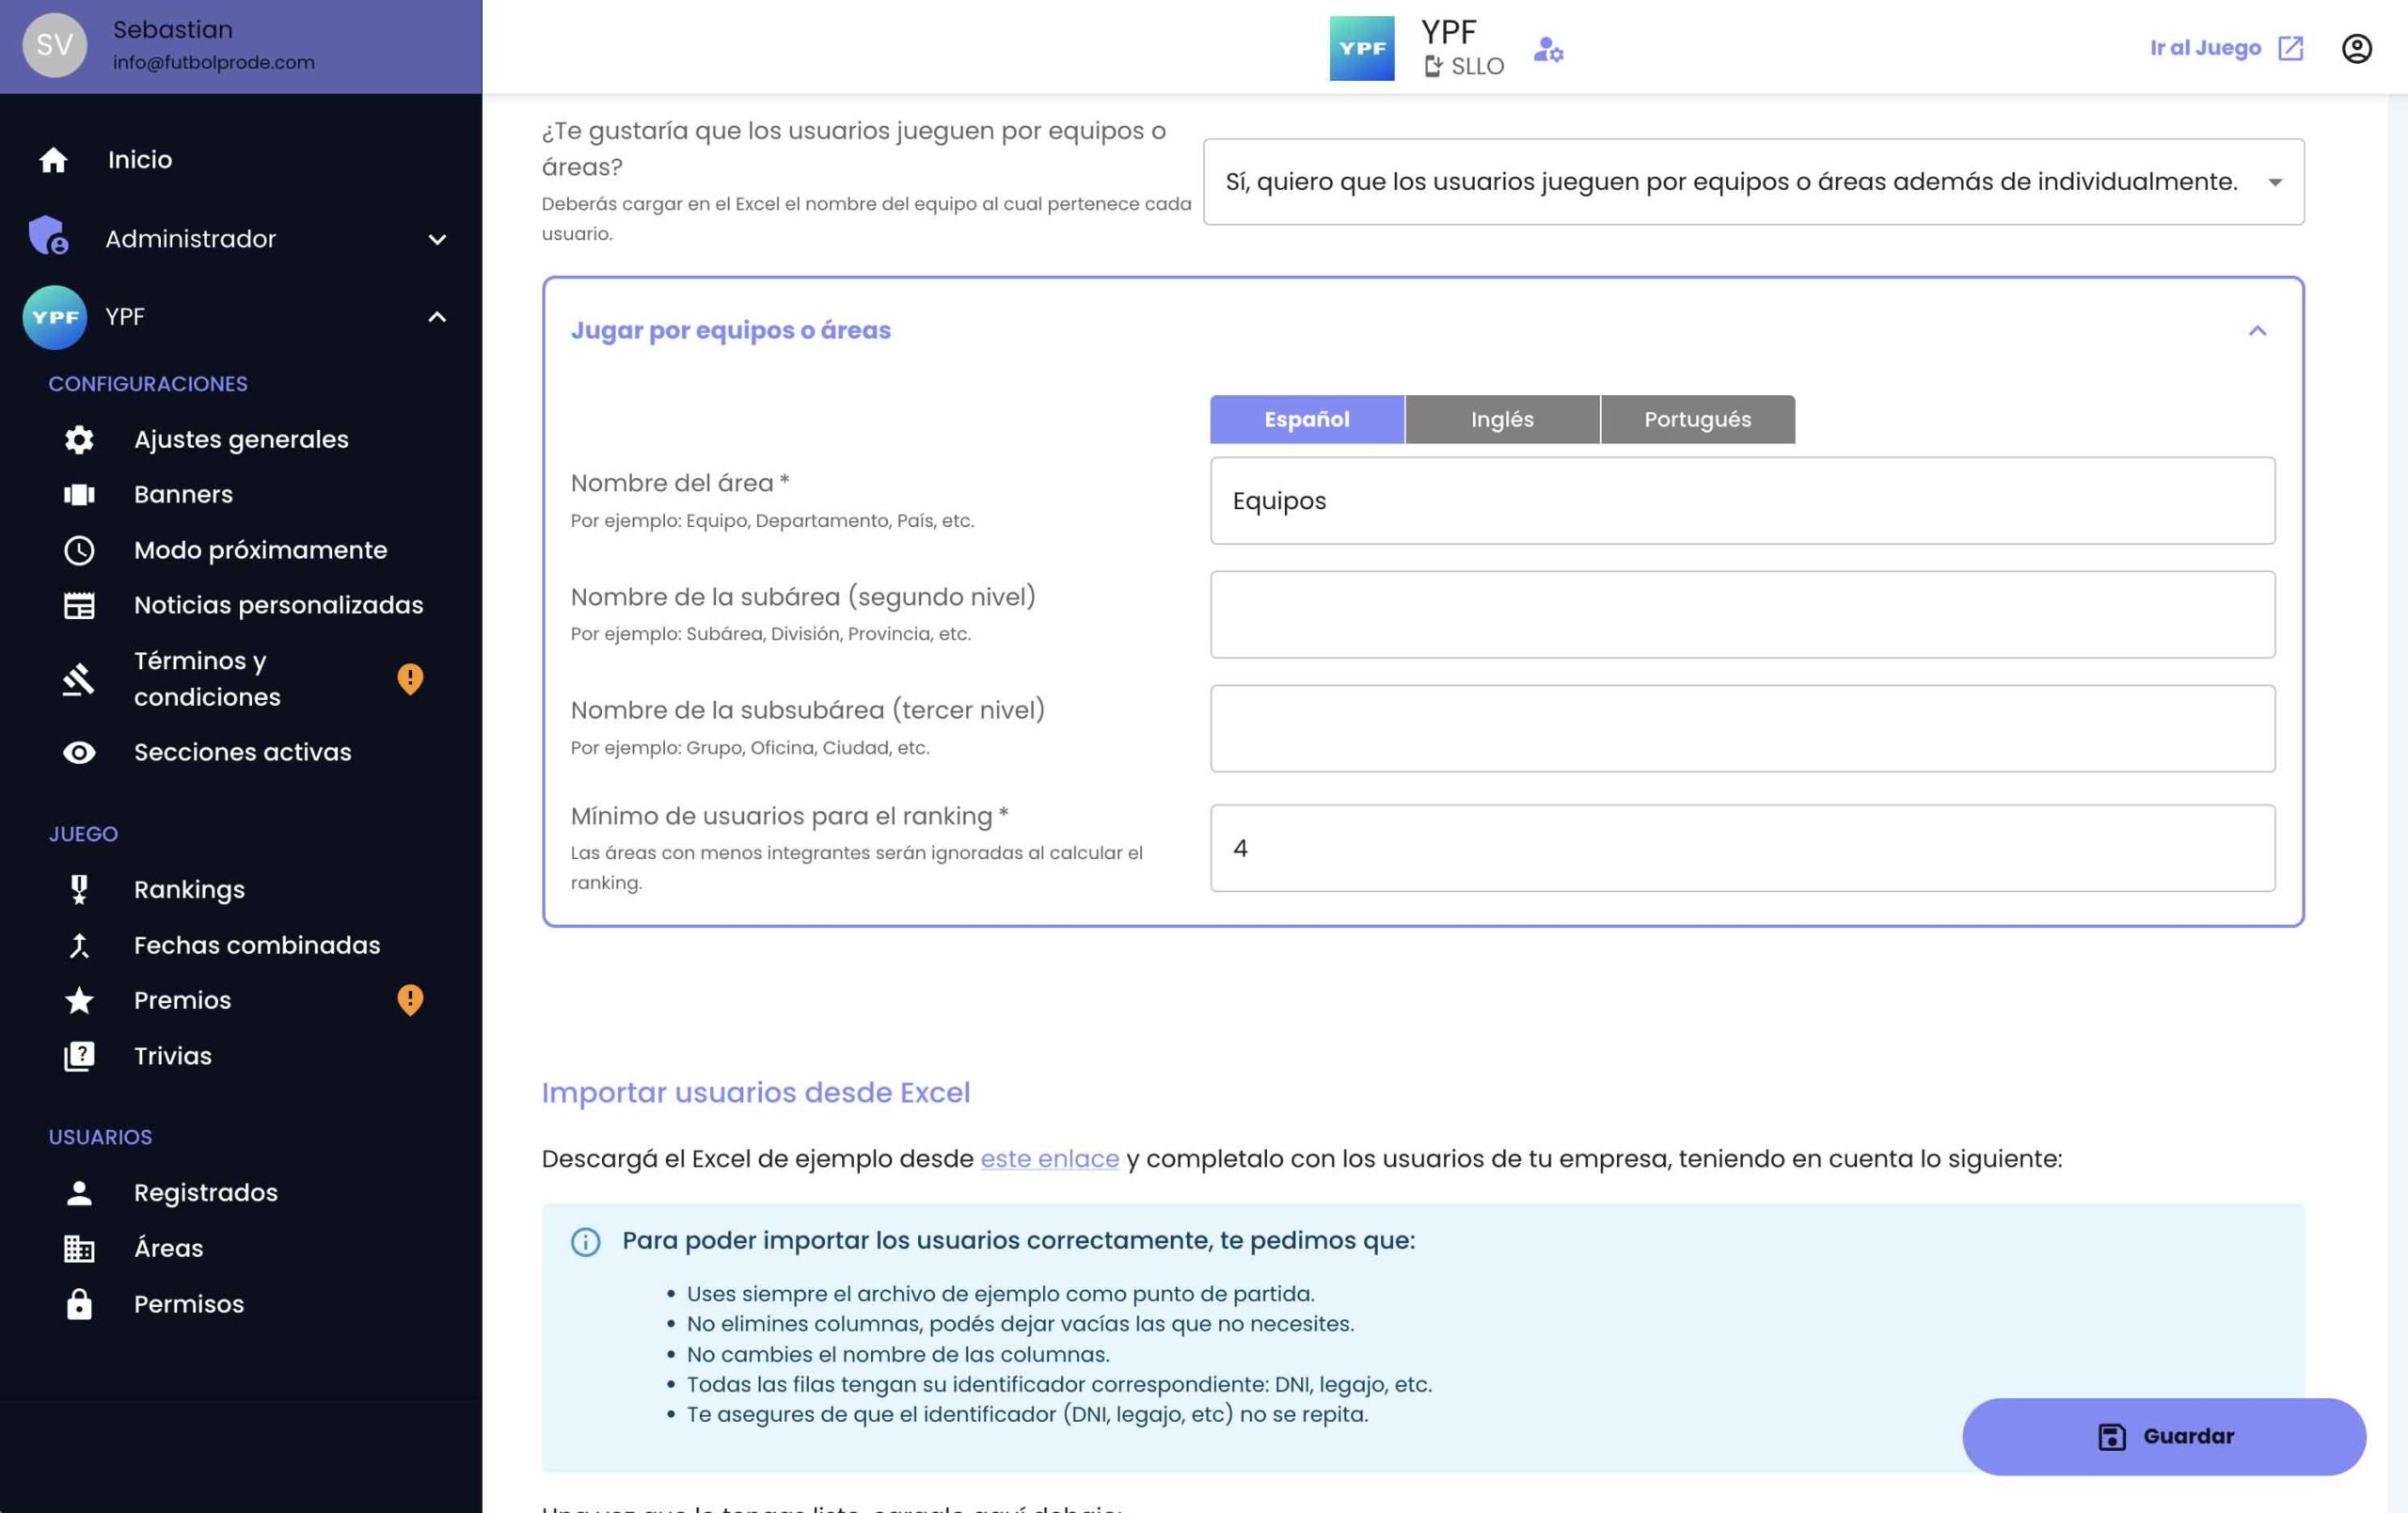
Task: Open Ajustes generales gear icon
Action: pos(79,439)
